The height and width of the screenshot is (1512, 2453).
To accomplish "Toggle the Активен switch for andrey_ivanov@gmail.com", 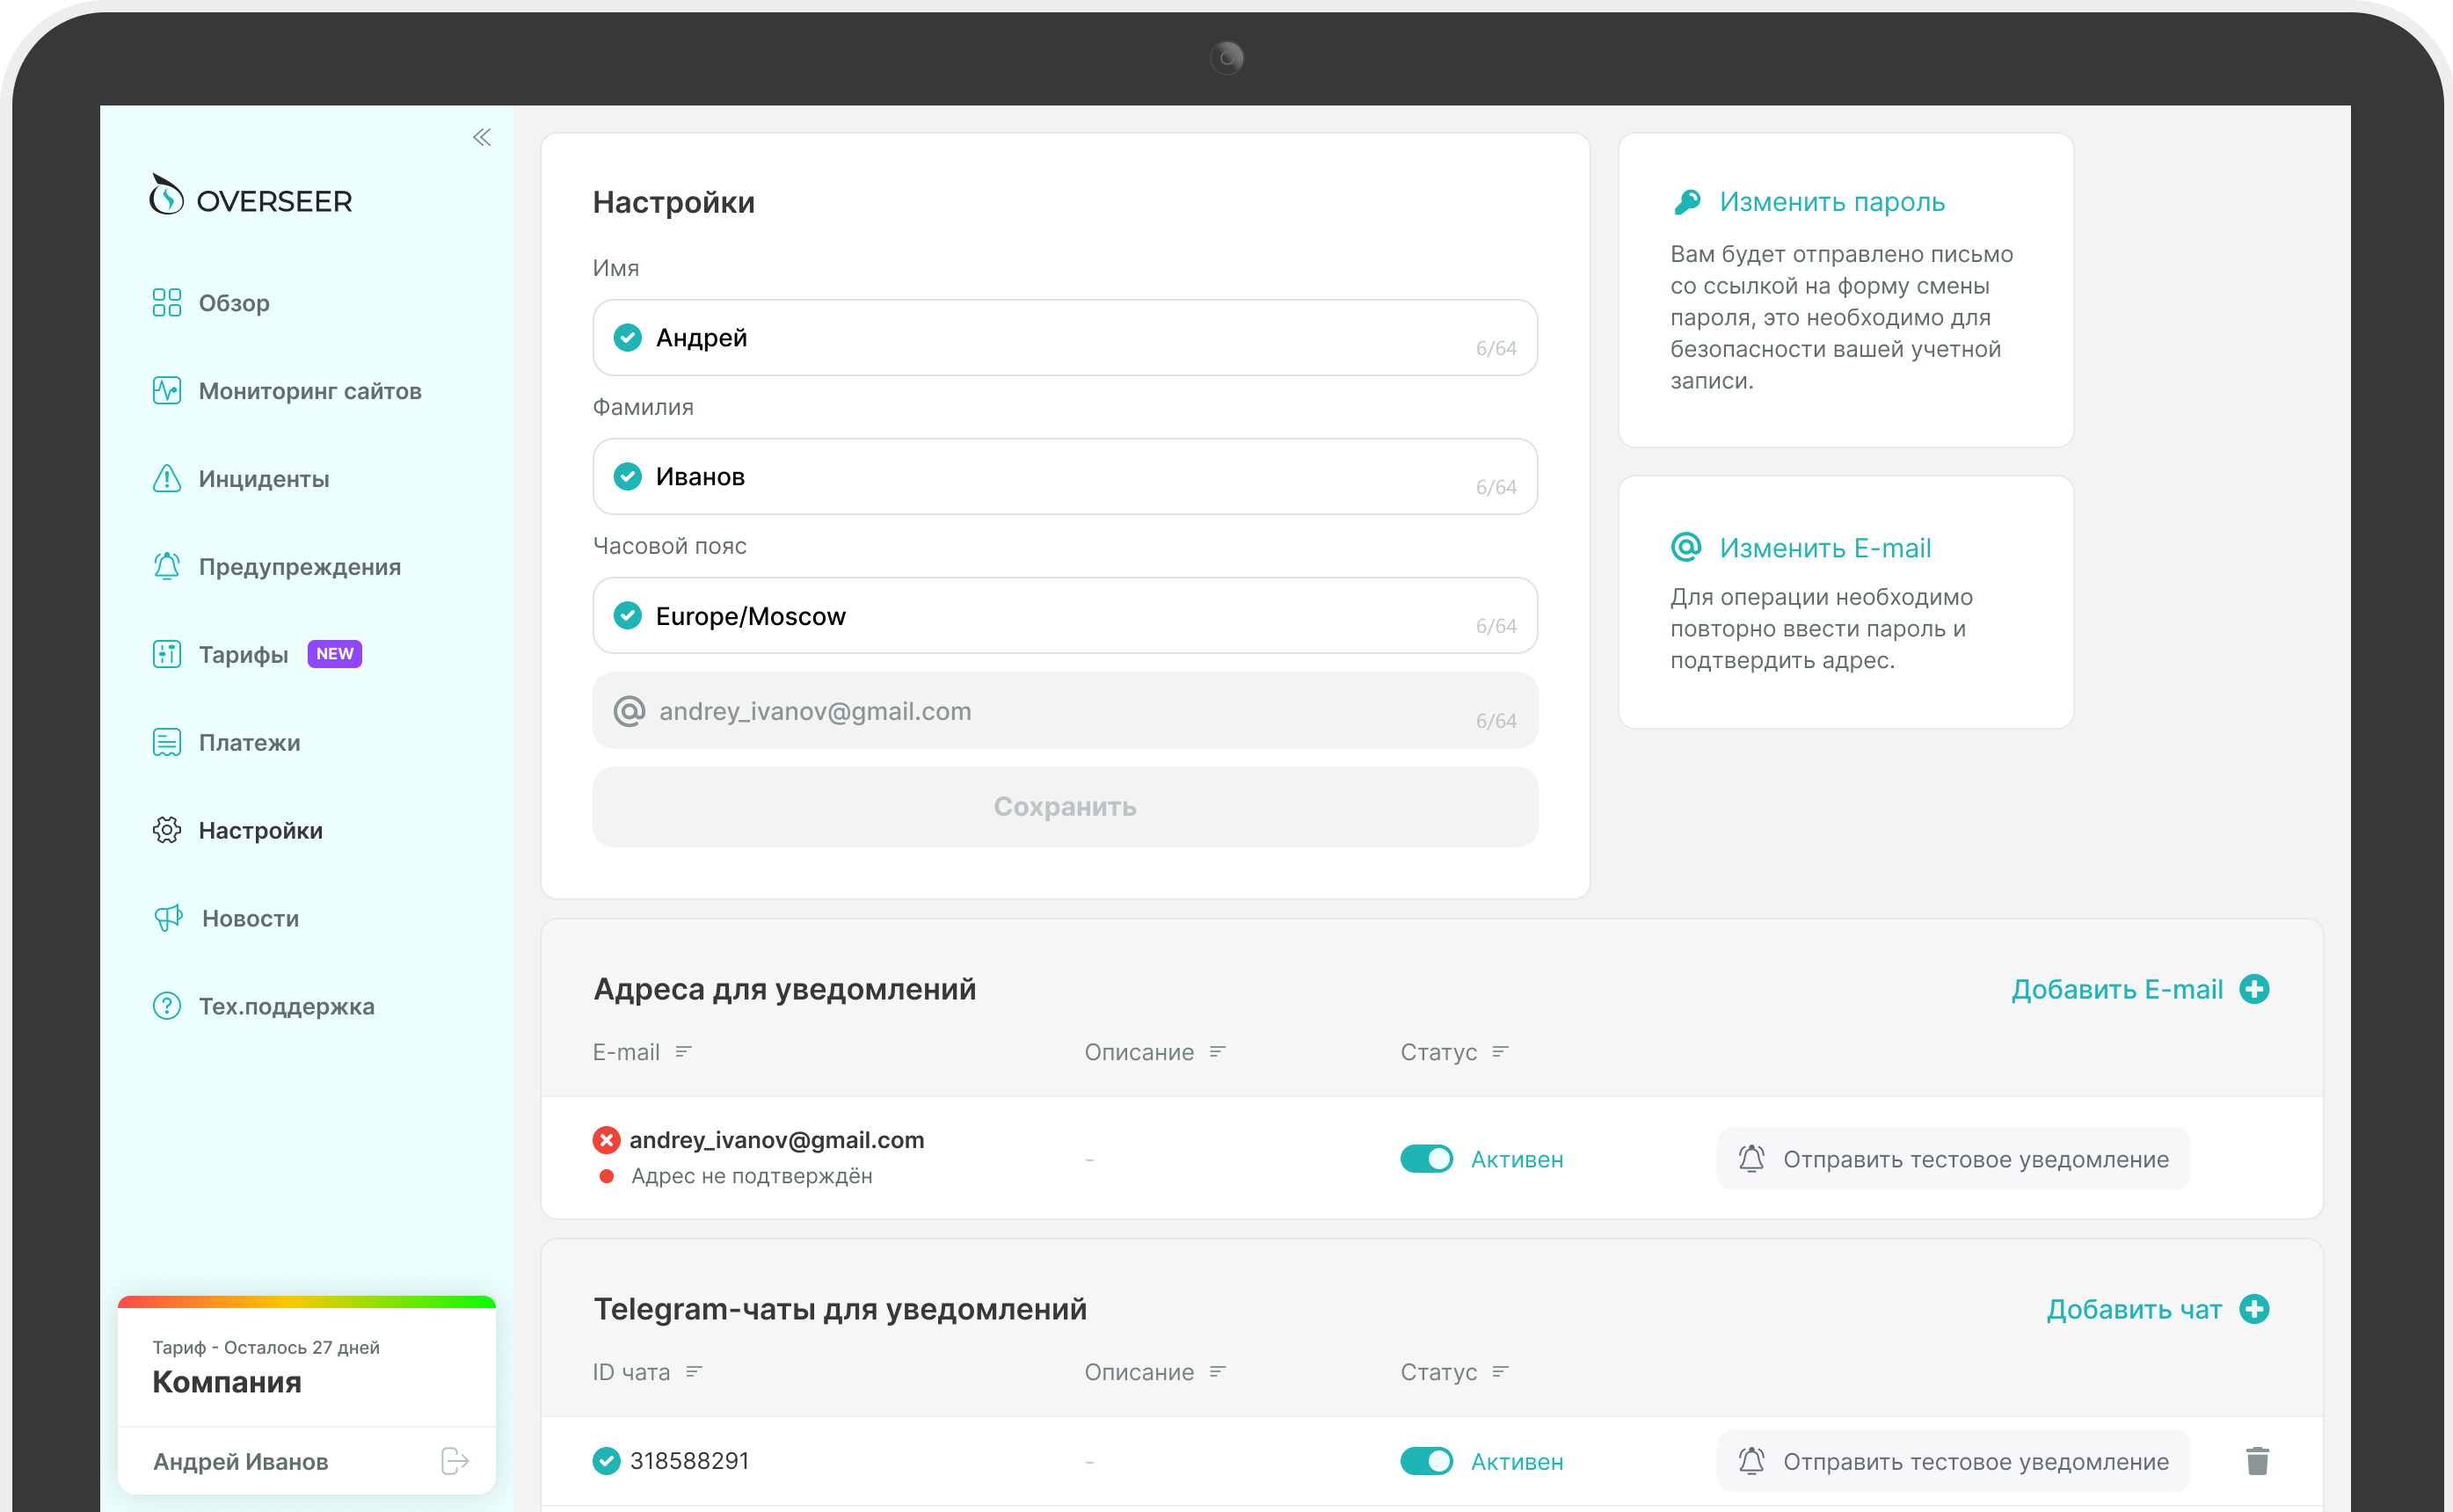I will tap(1426, 1159).
